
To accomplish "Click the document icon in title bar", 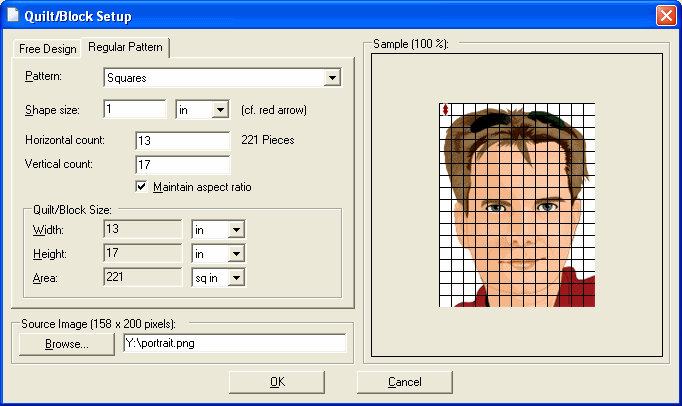I will (13, 15).
